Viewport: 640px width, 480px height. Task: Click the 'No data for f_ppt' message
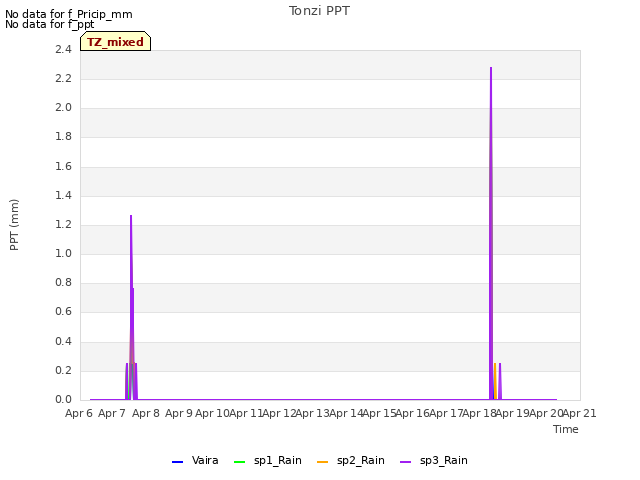49,24
